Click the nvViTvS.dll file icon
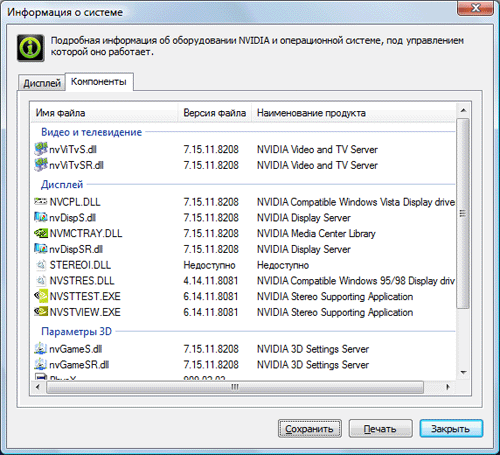This screenshot has width=500, height=455. click(41, 149)
